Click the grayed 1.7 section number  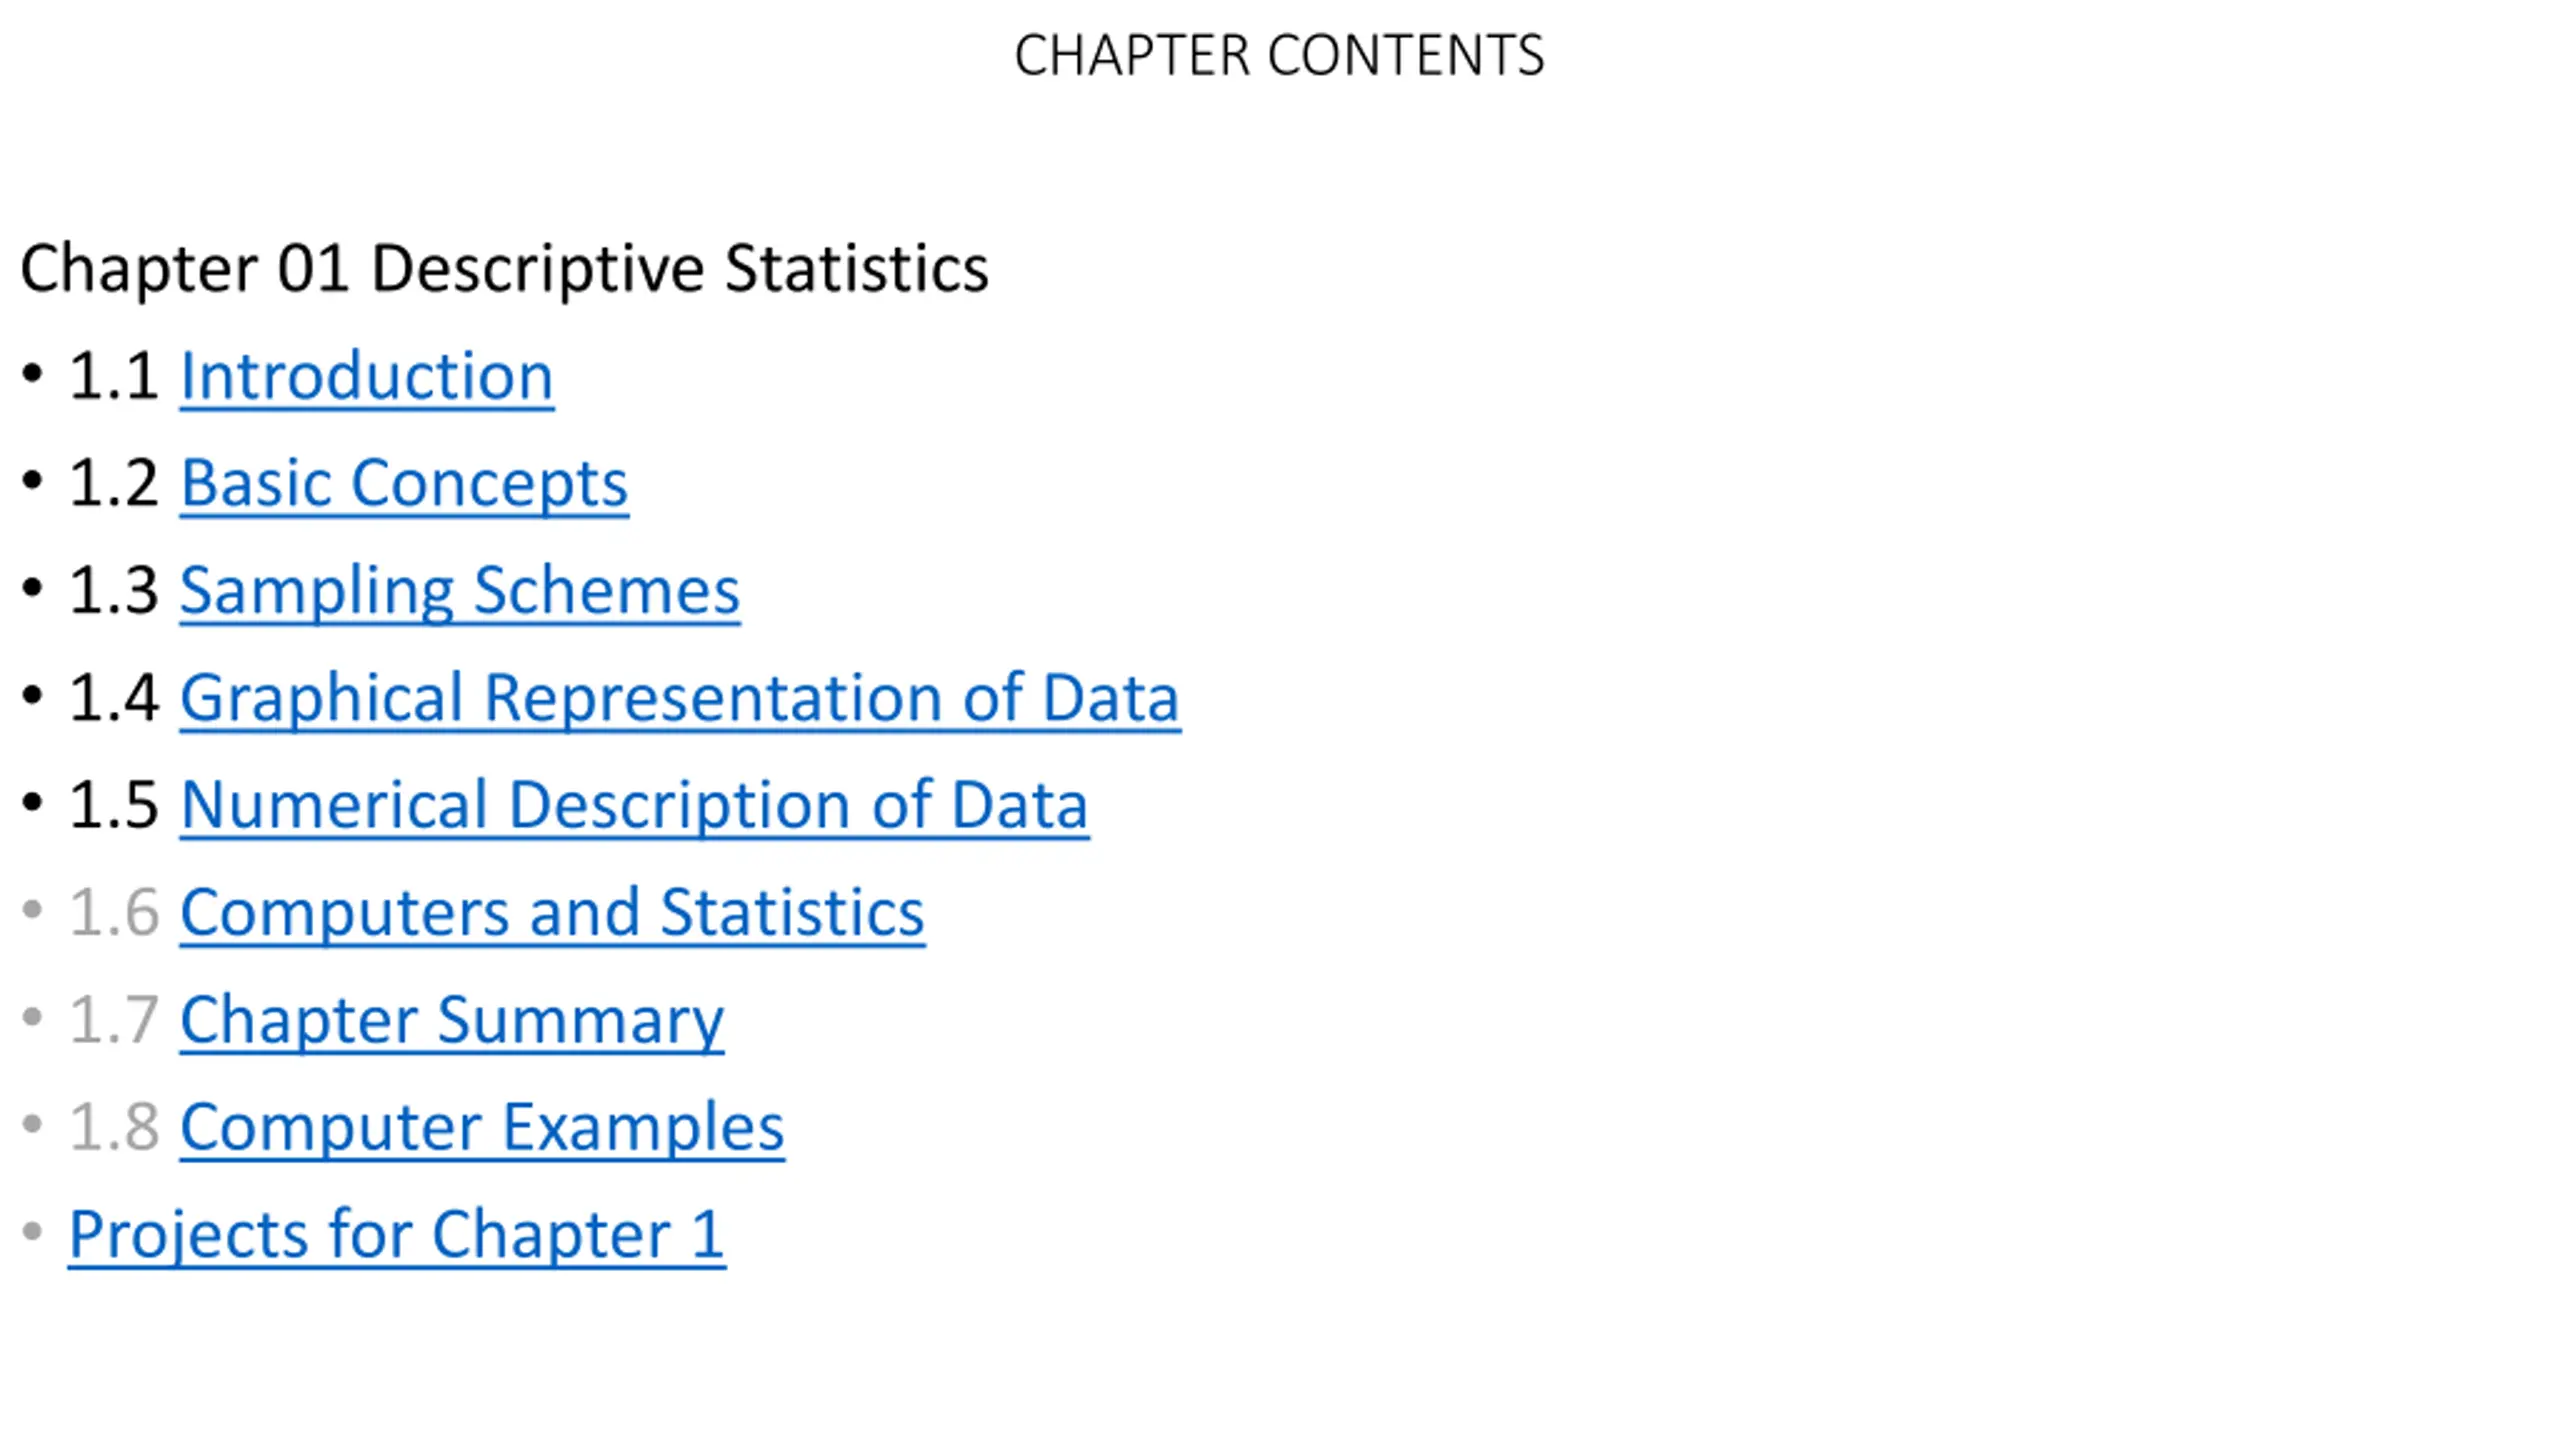(x=113, y=1020)
